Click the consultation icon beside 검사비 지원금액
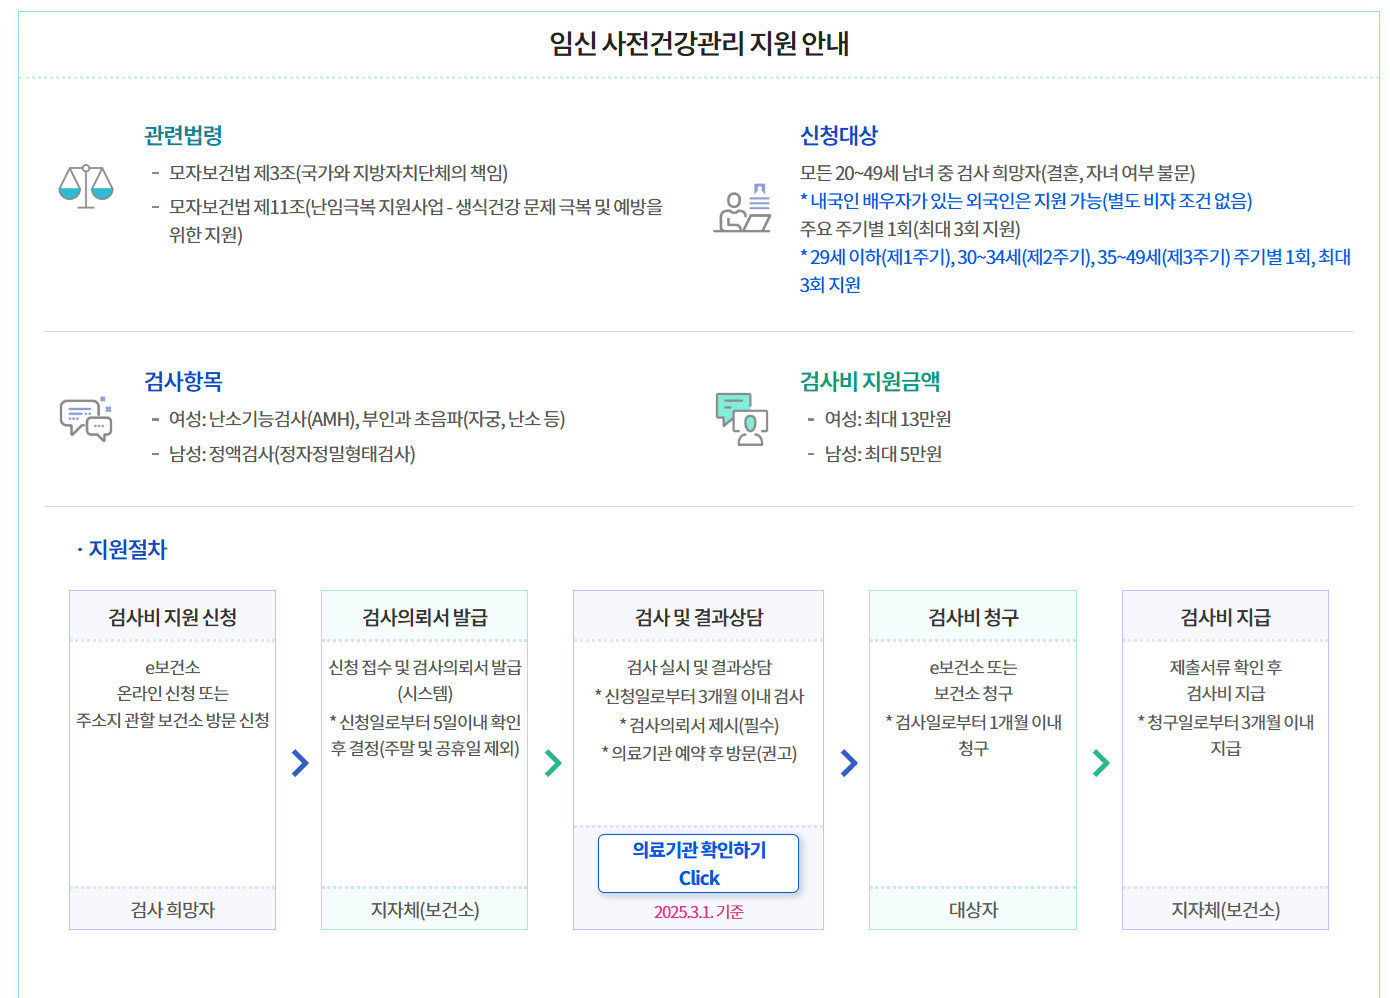 [x=742, y=419]
